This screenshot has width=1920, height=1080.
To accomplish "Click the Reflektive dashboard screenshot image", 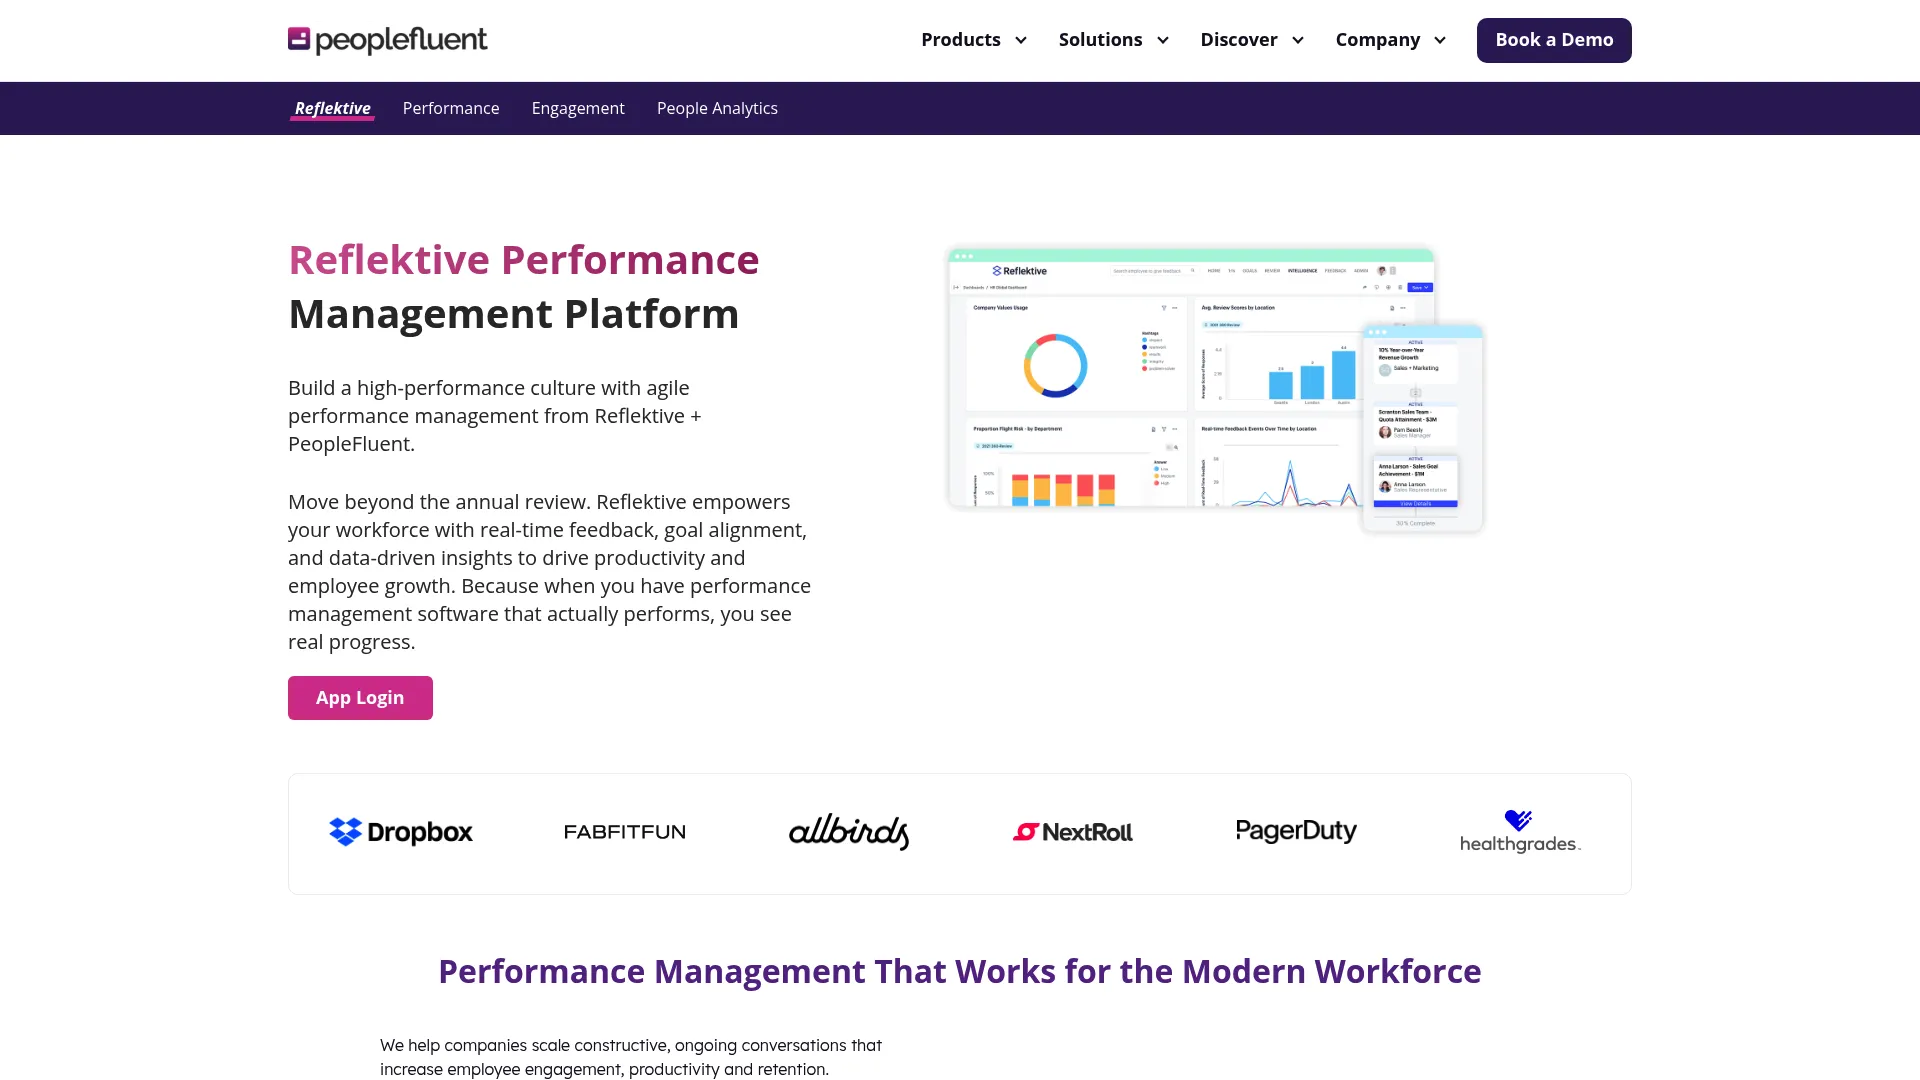I will coord(1214,389).
